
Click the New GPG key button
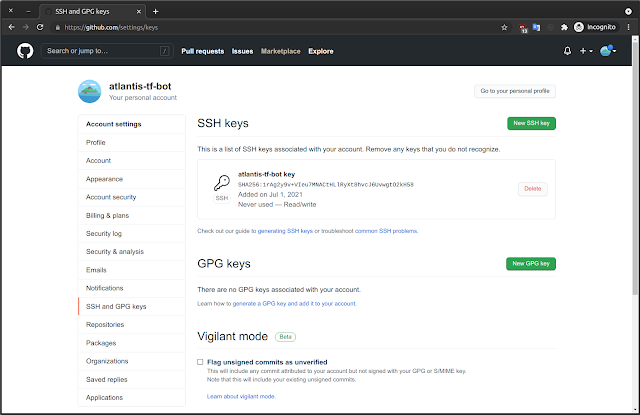(x=531, y=264)
